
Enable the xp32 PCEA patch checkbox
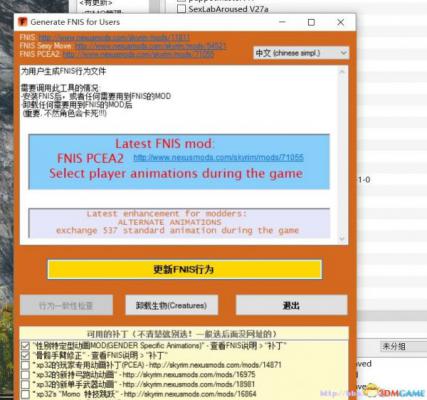point(25,365)
